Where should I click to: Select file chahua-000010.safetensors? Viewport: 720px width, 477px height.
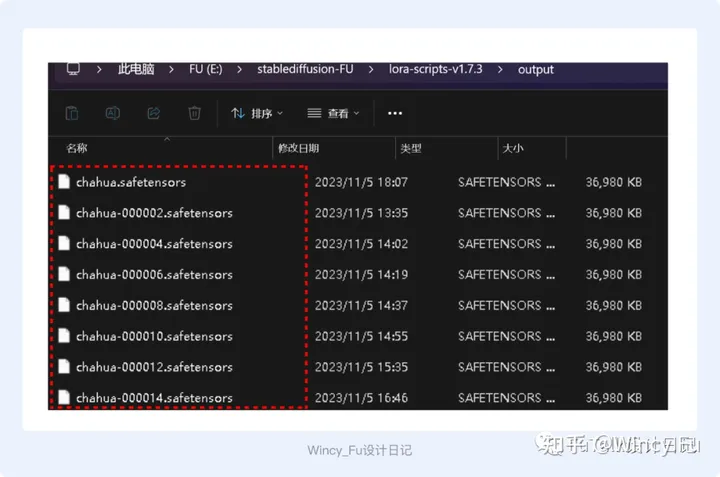click(154, 337)
